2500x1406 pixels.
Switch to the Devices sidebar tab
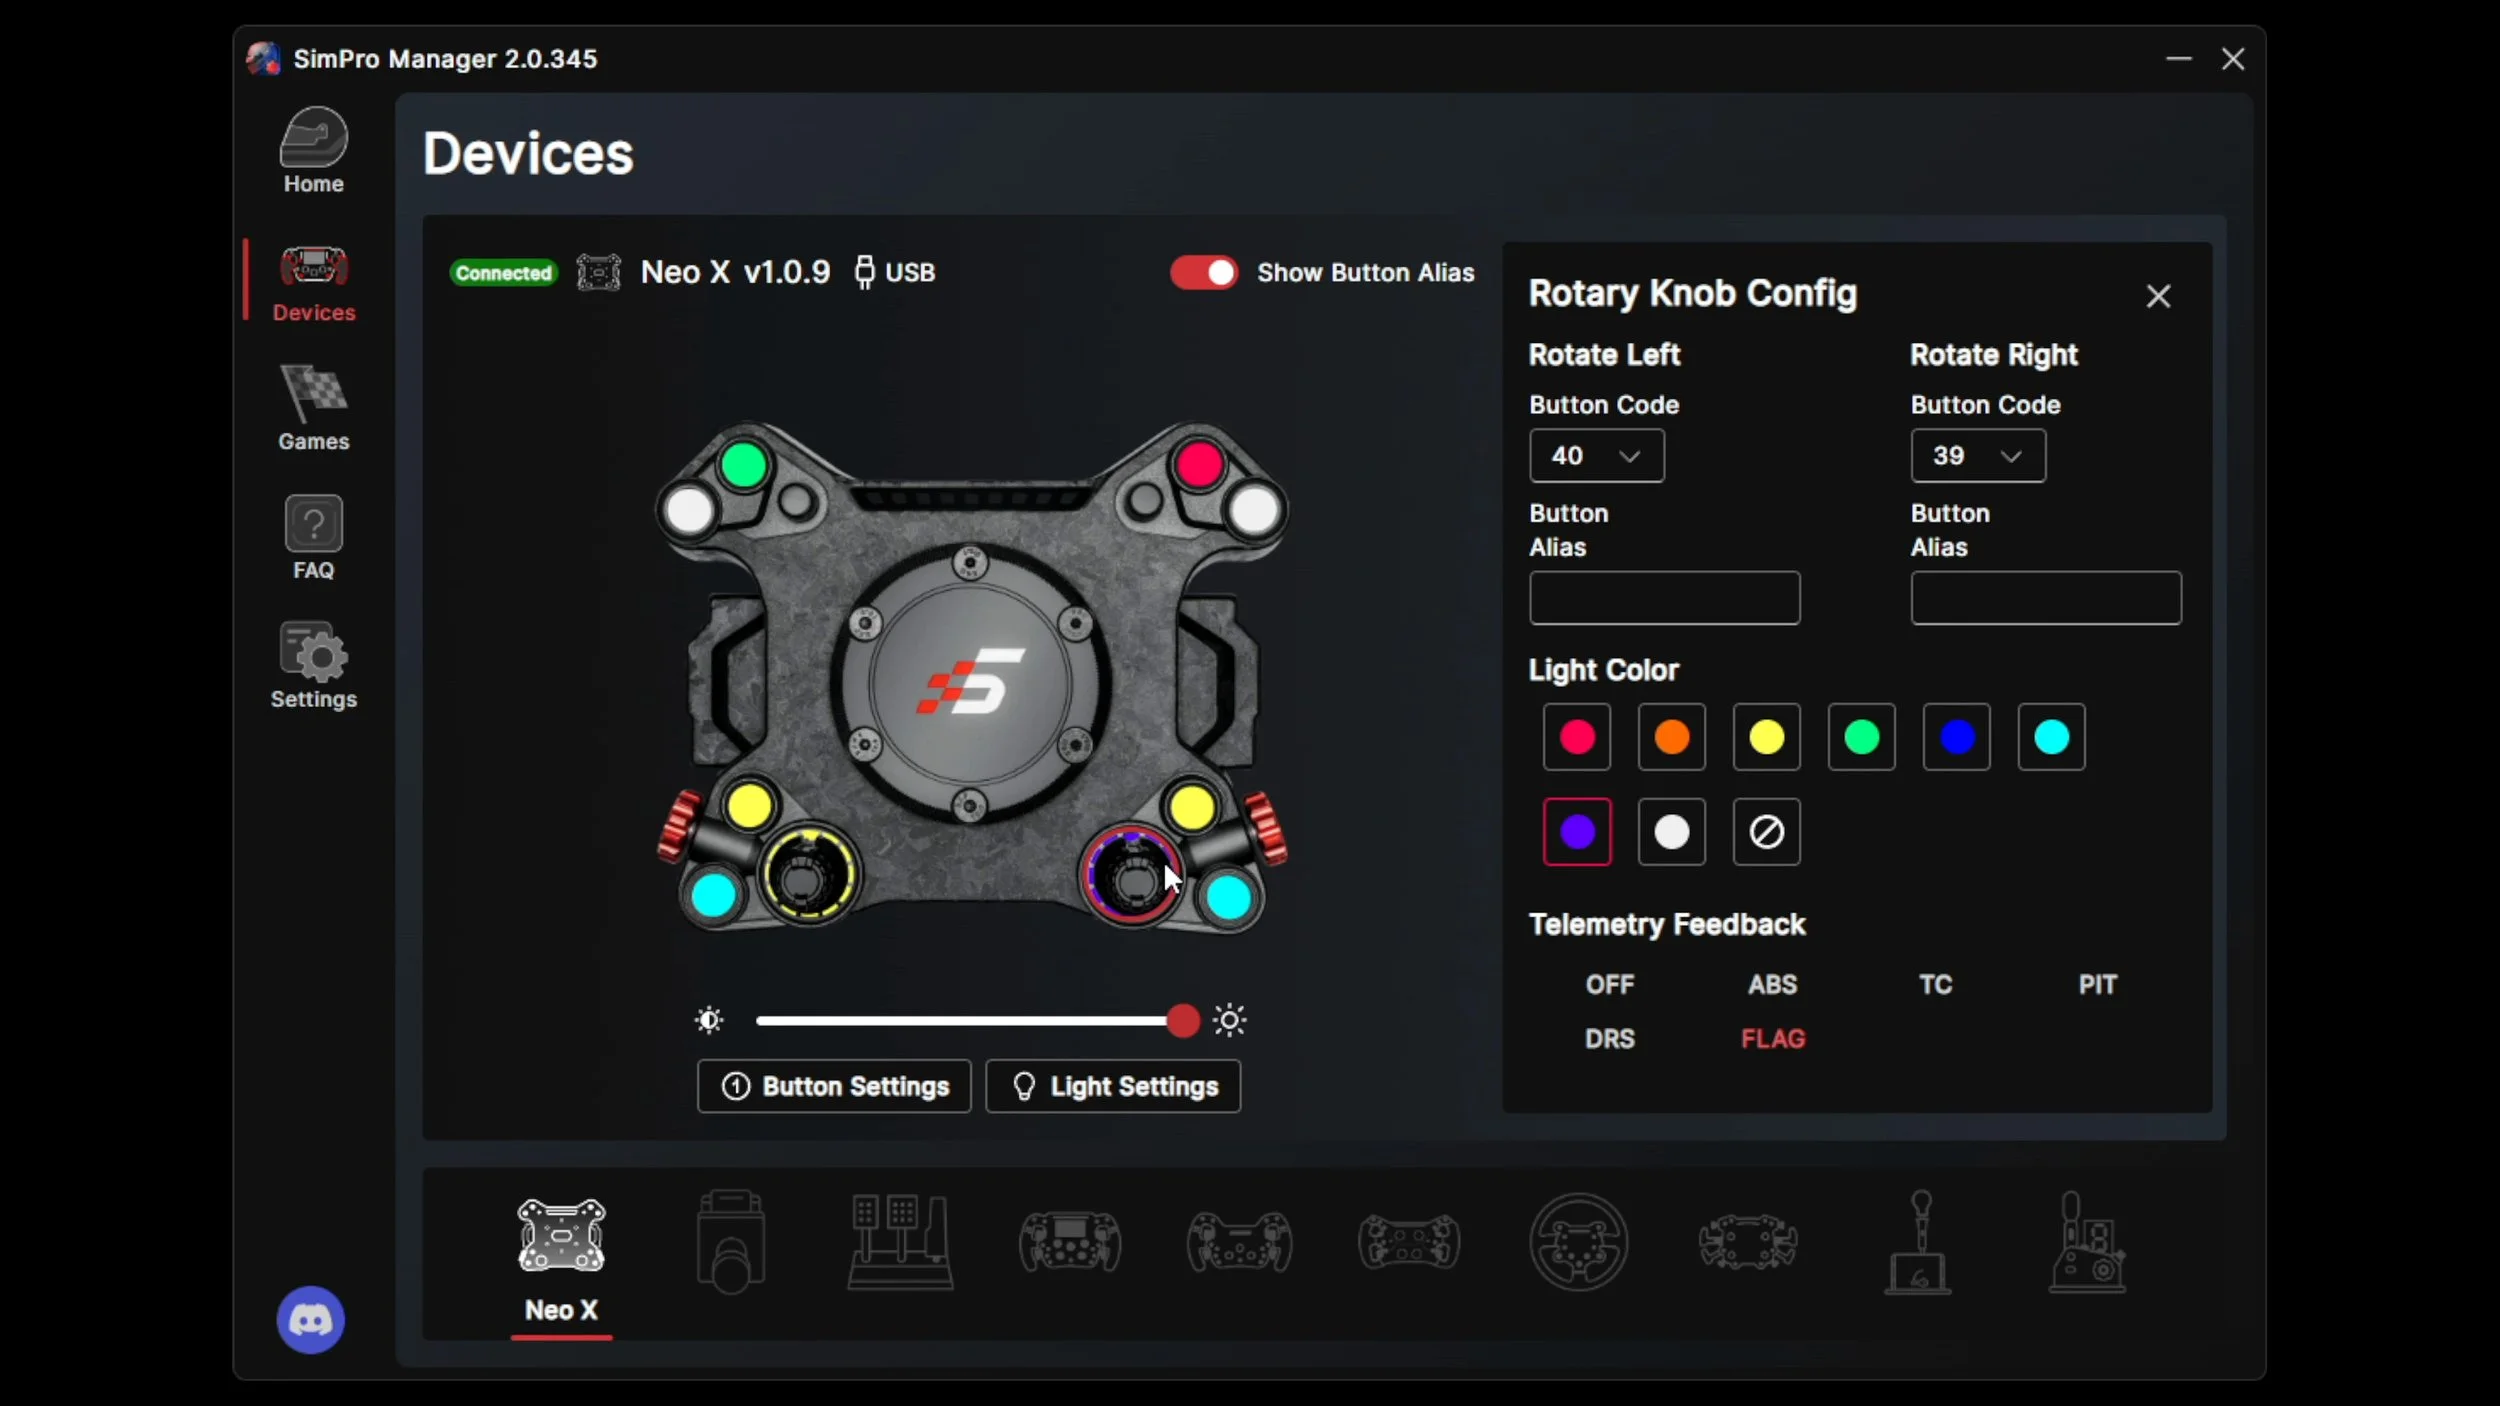(x=313, y=281)
